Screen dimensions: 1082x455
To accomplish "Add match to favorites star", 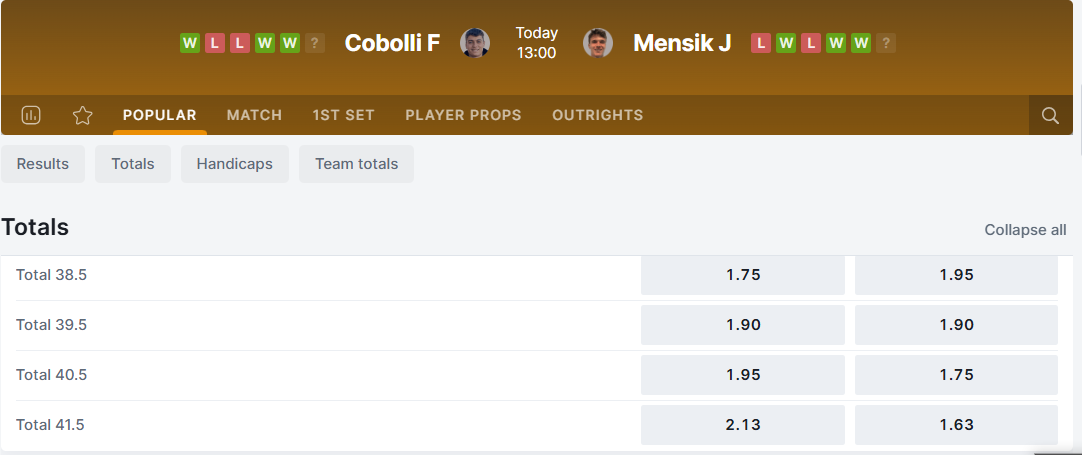I will pos(83,115).
